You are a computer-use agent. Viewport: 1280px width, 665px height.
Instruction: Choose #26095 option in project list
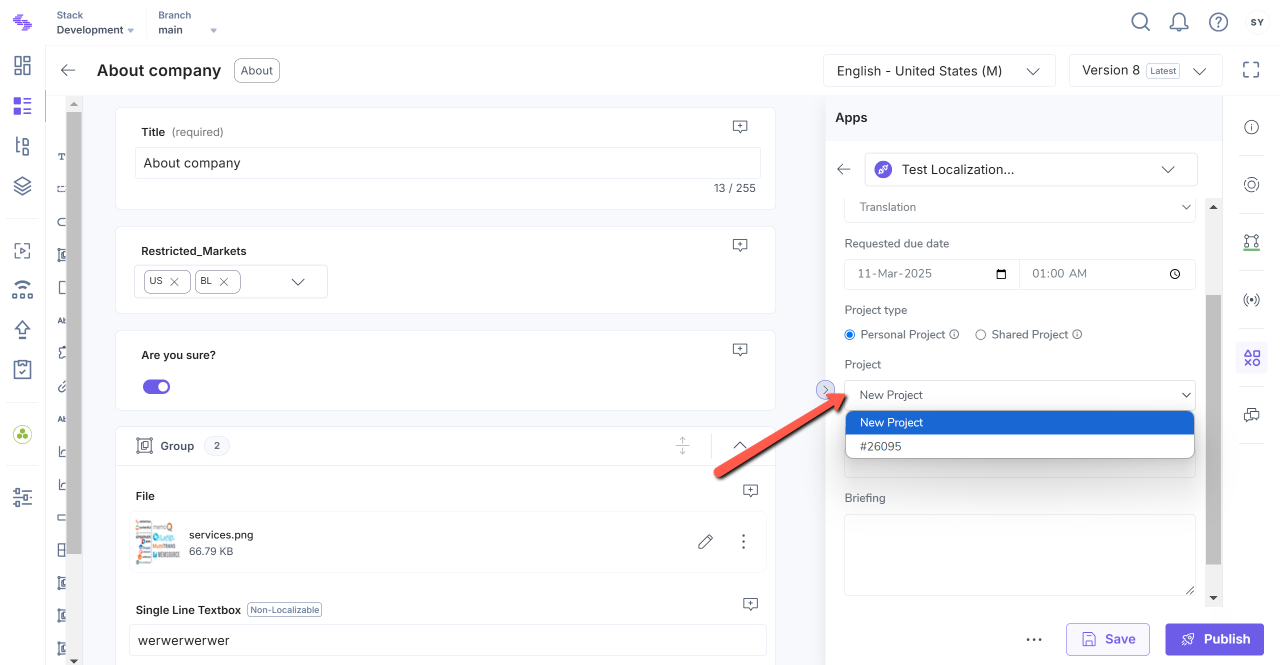point(1020,447)
